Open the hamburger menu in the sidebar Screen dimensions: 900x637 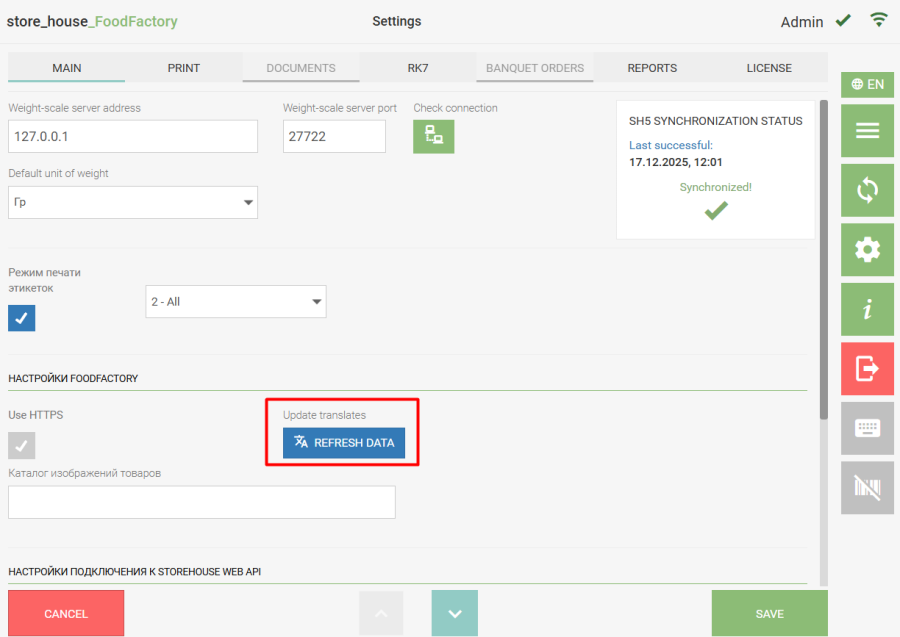(867, 131)
